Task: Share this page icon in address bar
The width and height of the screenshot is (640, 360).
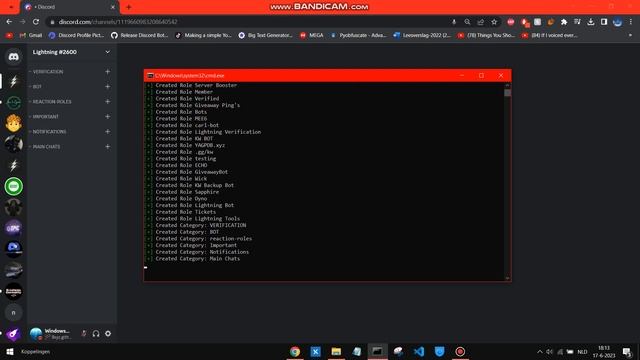Action: tap(481, 22)
